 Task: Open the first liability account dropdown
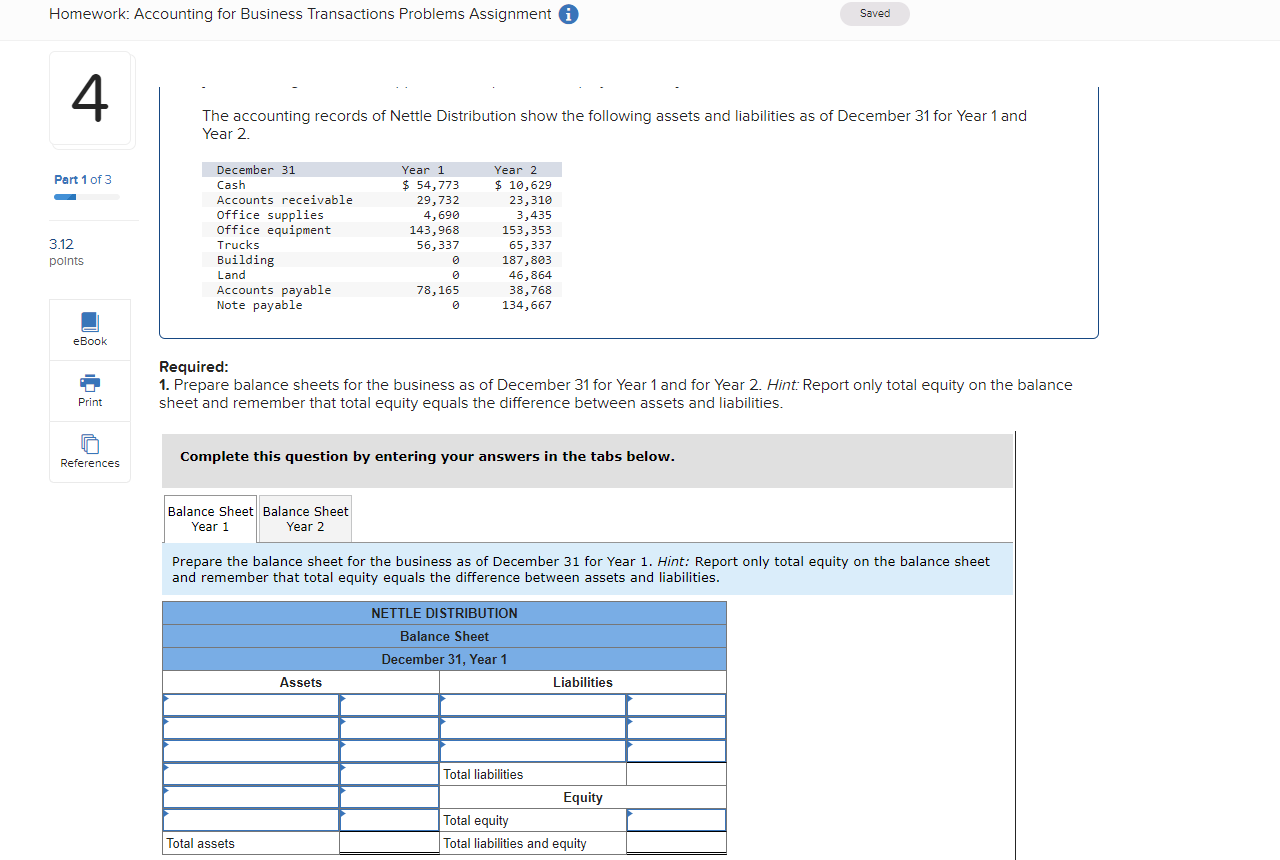[x=531, y=705]
